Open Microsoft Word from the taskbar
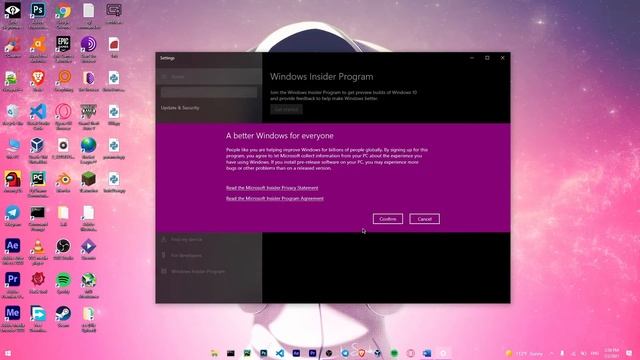Image resolution: width=640 pixels, height=360 pixels. coord(427,353)
